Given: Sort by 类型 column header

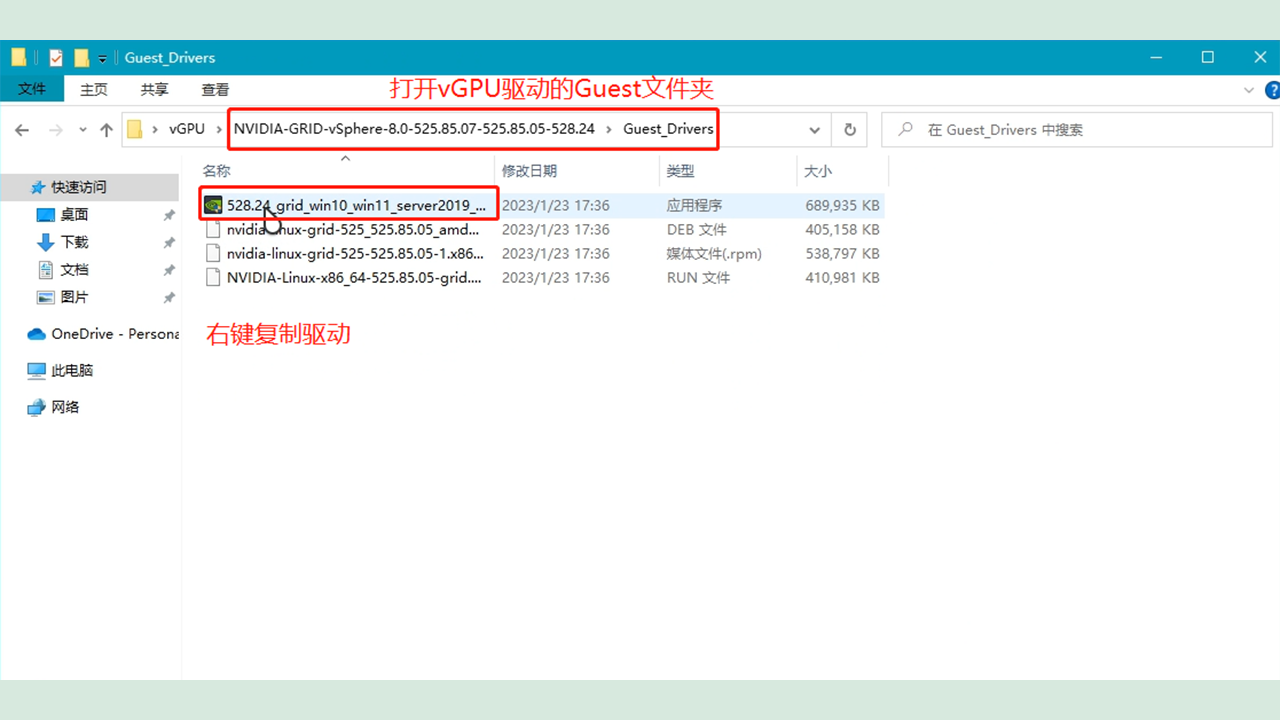Looking at the screenshot, I should point(680,171).
